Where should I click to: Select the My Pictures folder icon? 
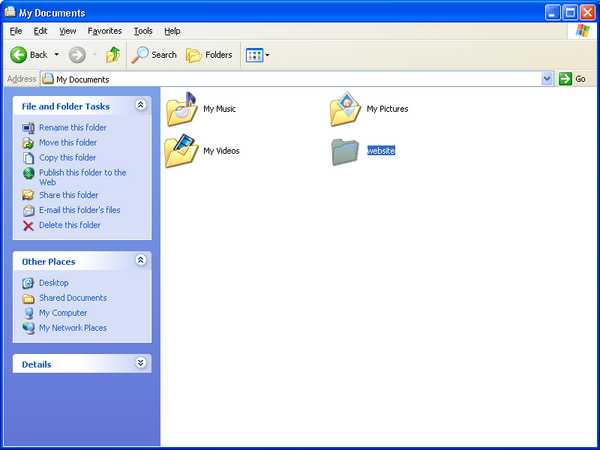pyautogui.click(x=345, y=109)
